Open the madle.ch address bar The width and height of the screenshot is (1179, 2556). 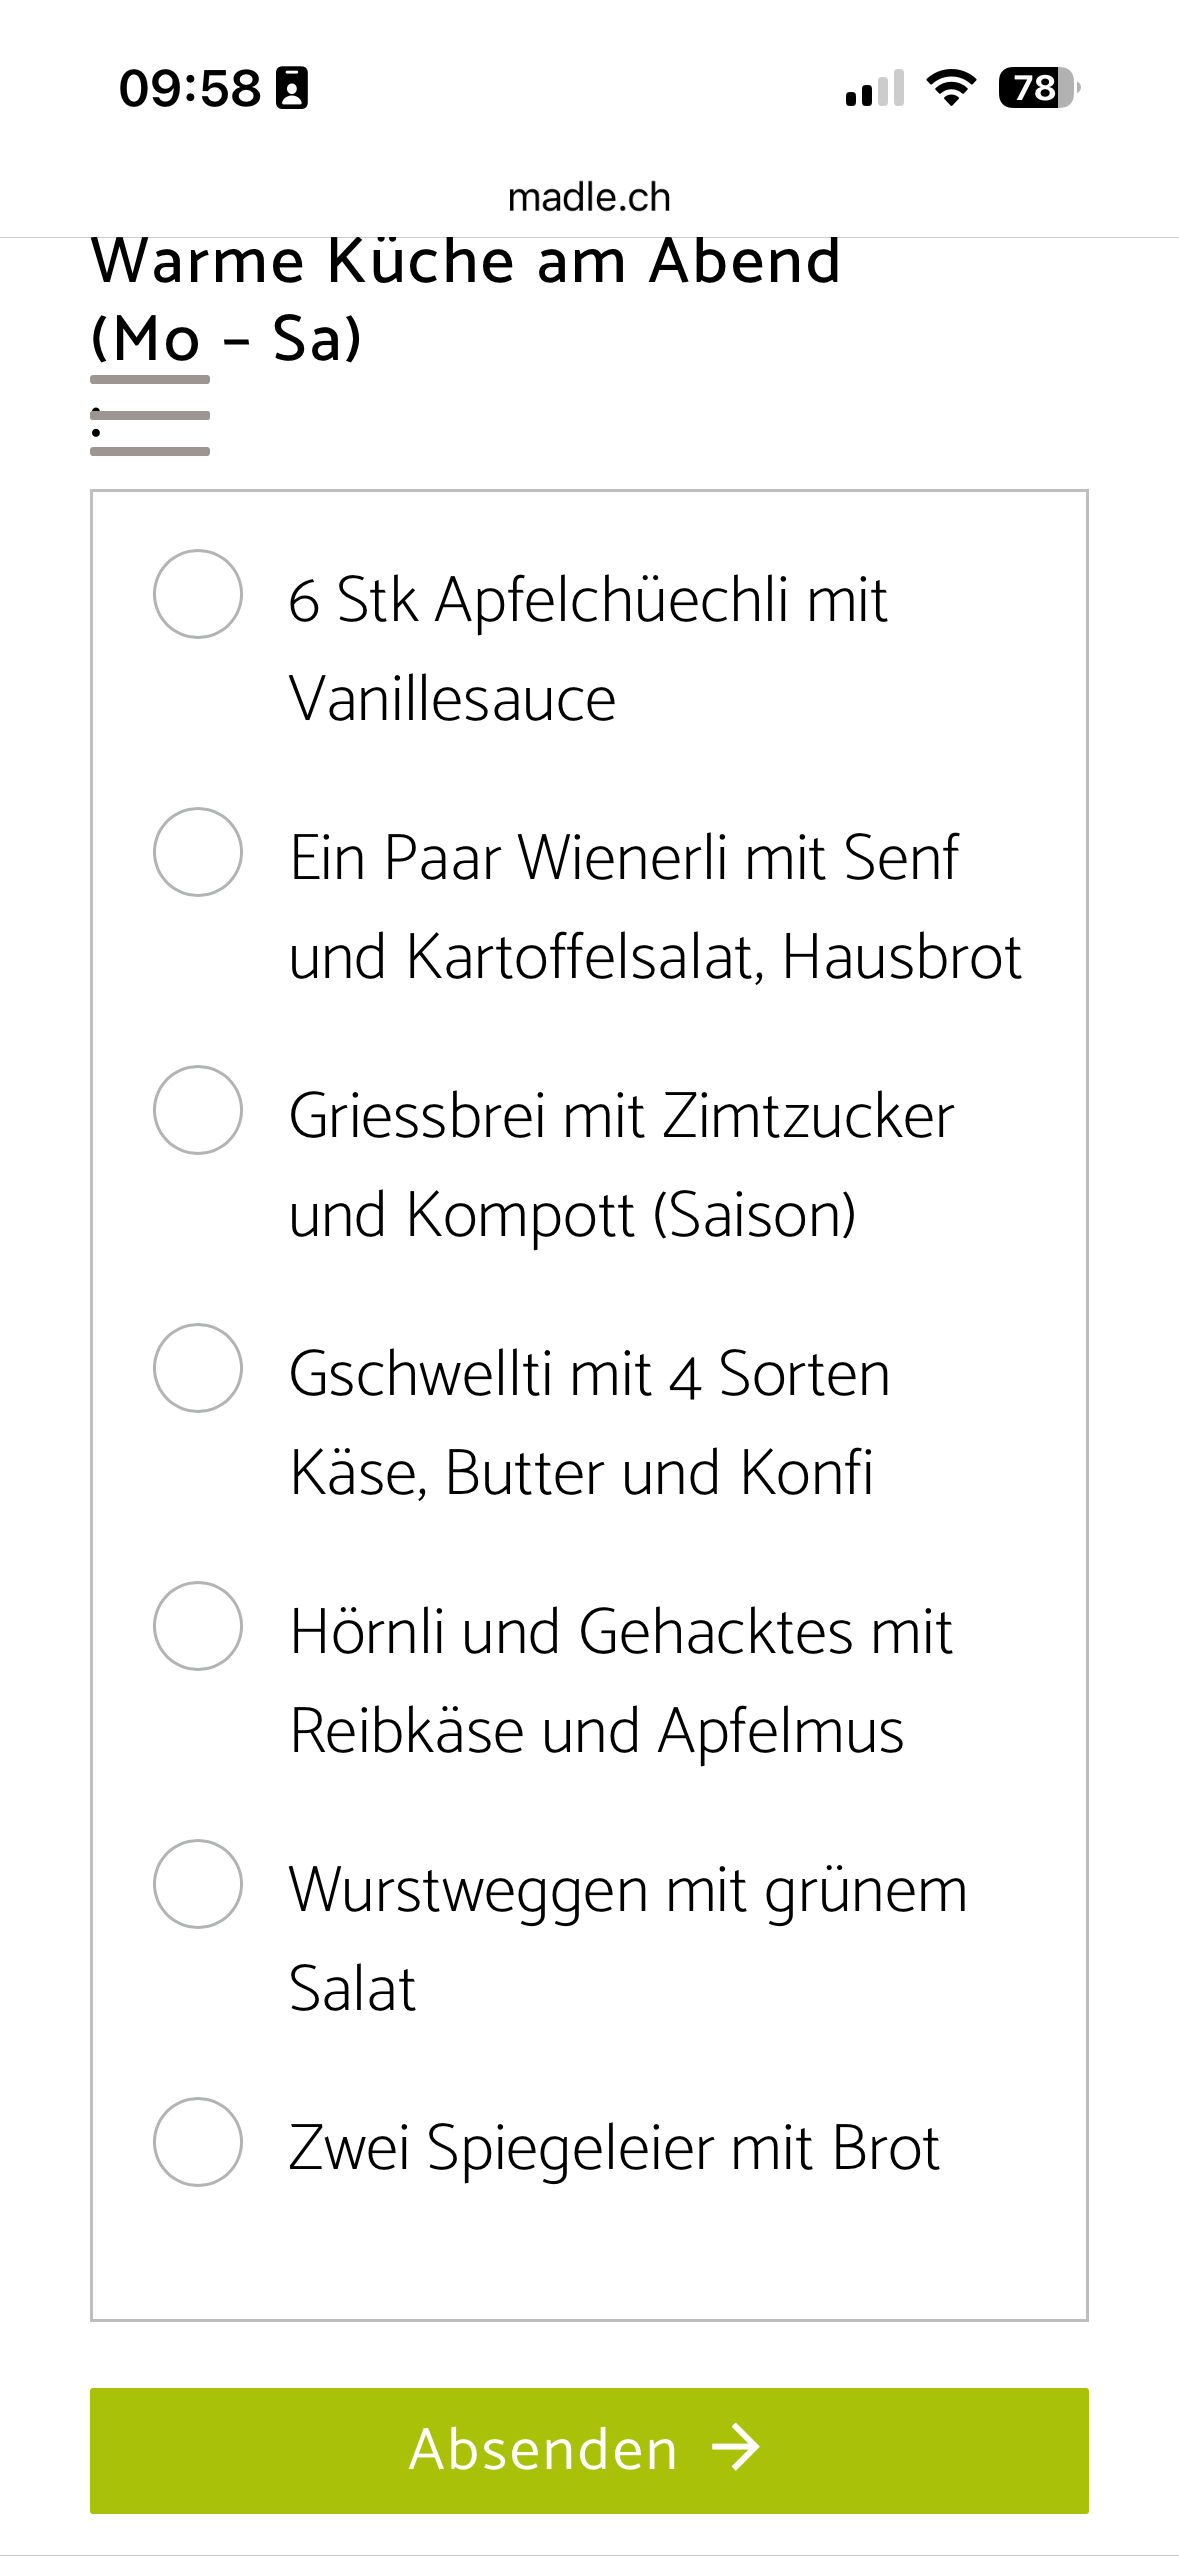click(x=589, y=196)
